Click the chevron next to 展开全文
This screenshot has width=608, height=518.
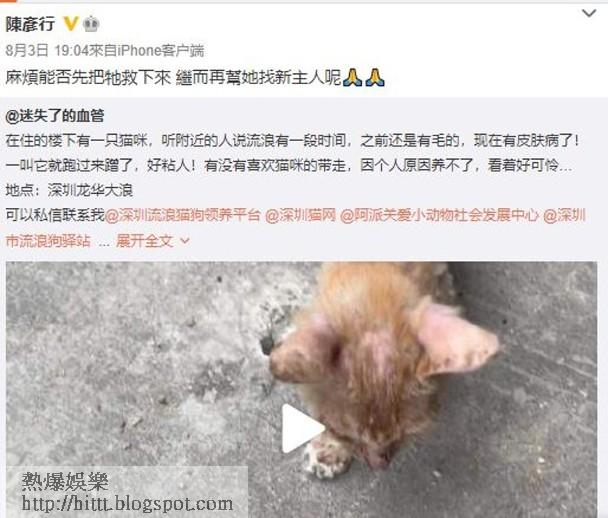[x=185, y=241]
